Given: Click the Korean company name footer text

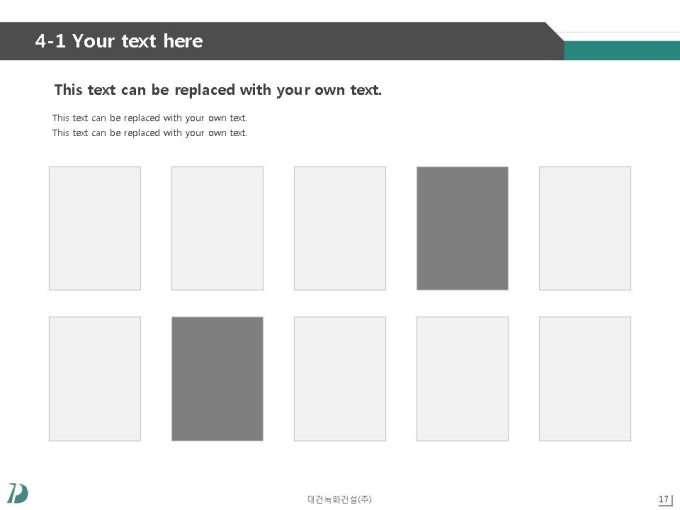Looking at the screenshot, I should (x=340, y=500).
